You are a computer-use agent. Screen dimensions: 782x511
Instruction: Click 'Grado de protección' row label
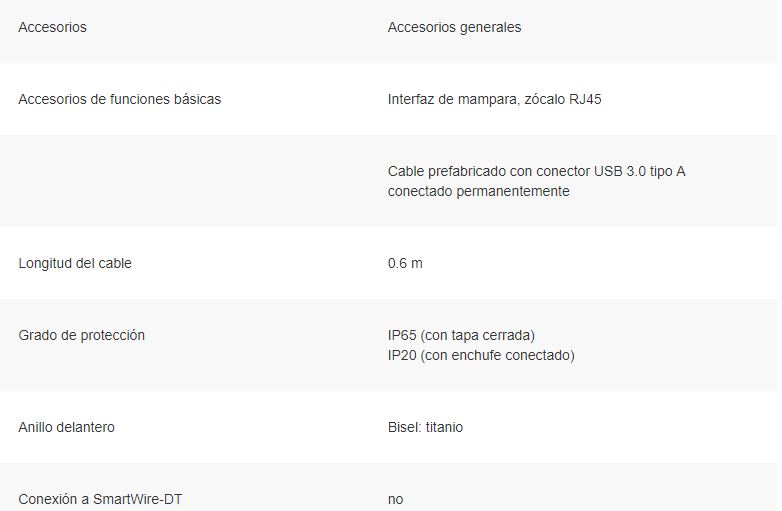[82, 335]
